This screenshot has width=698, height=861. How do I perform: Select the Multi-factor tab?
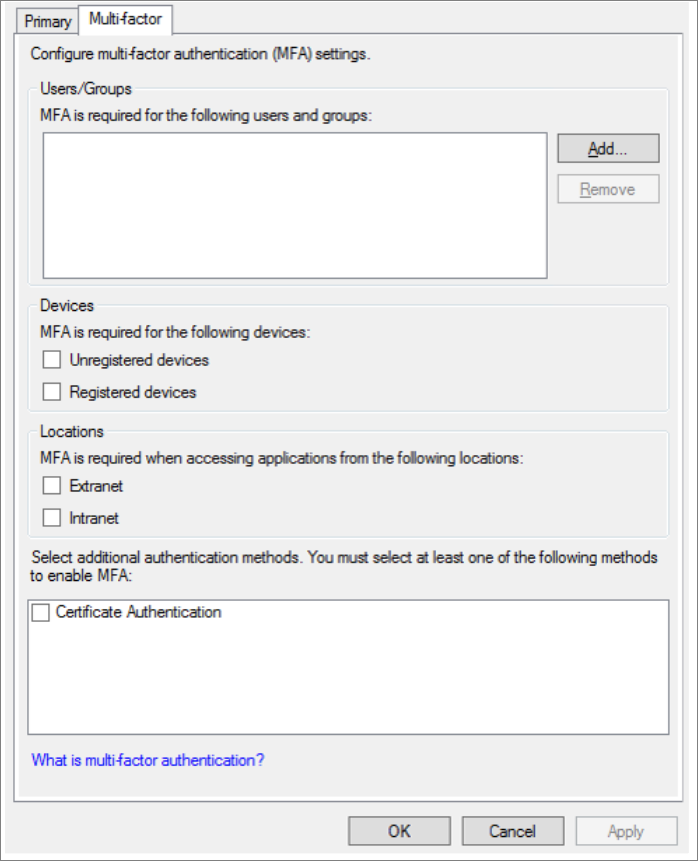[123, 20]
